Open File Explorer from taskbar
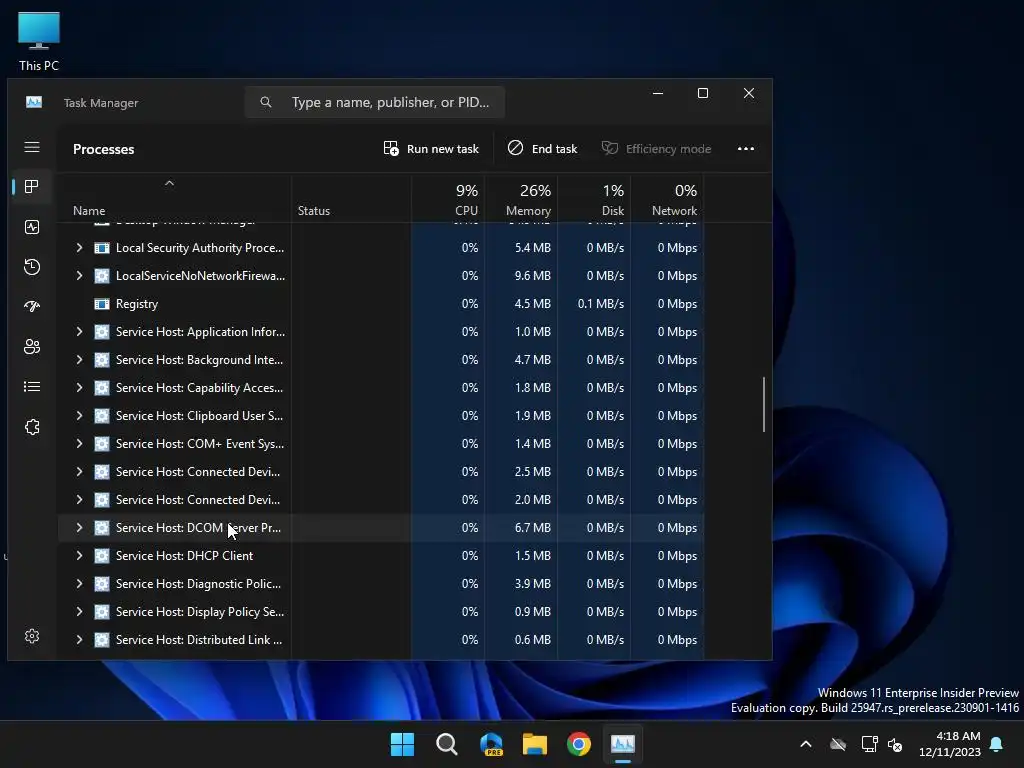The width and height of the screenshot is (1024, 768). pos(535,744)
